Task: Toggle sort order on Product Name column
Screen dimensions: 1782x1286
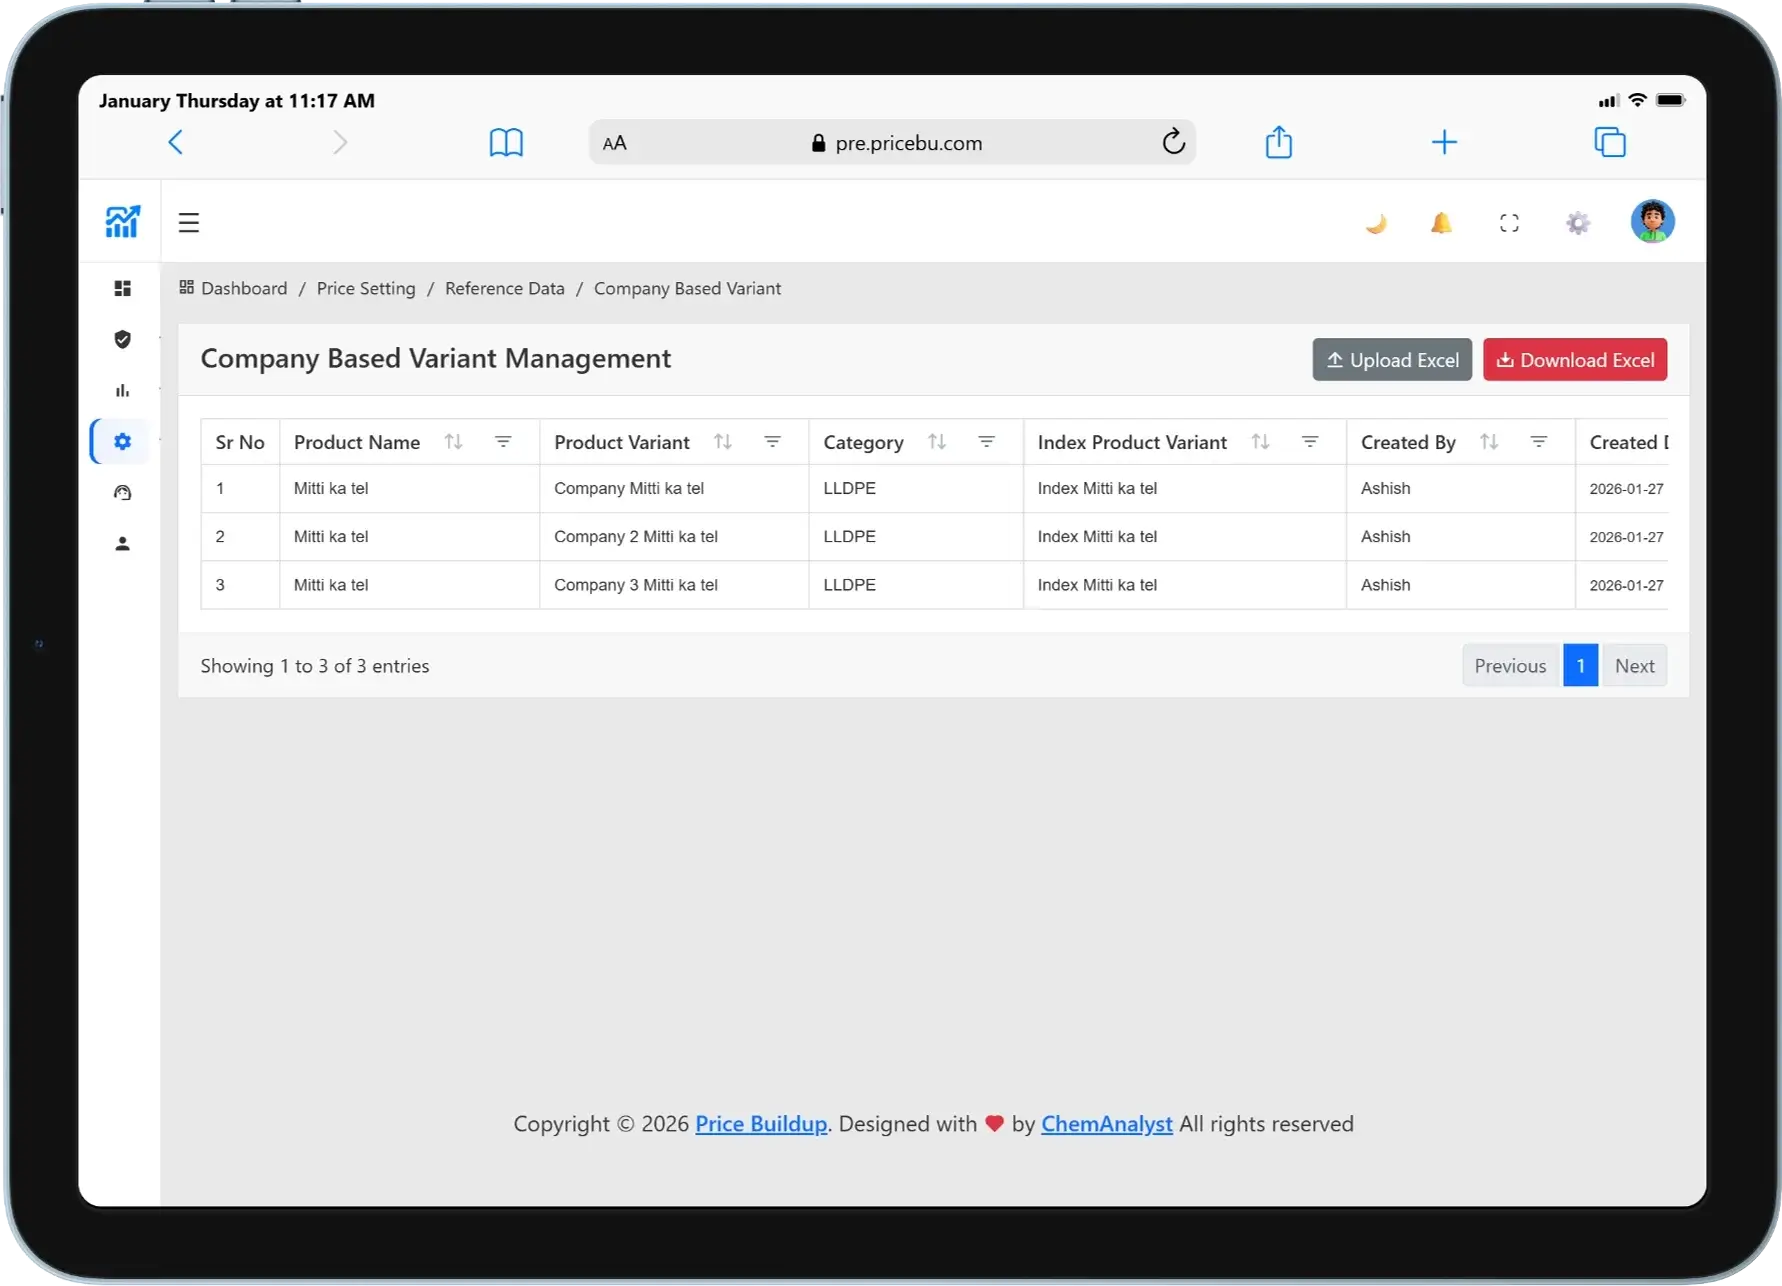Action: [453, 441]
